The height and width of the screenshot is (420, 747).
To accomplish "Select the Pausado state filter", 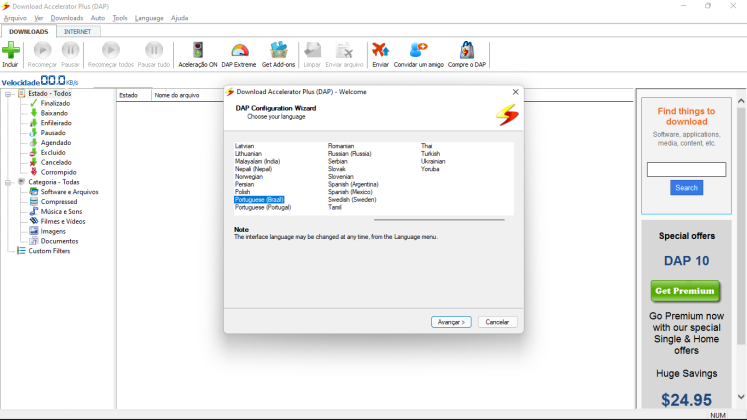I will point(53,133).
